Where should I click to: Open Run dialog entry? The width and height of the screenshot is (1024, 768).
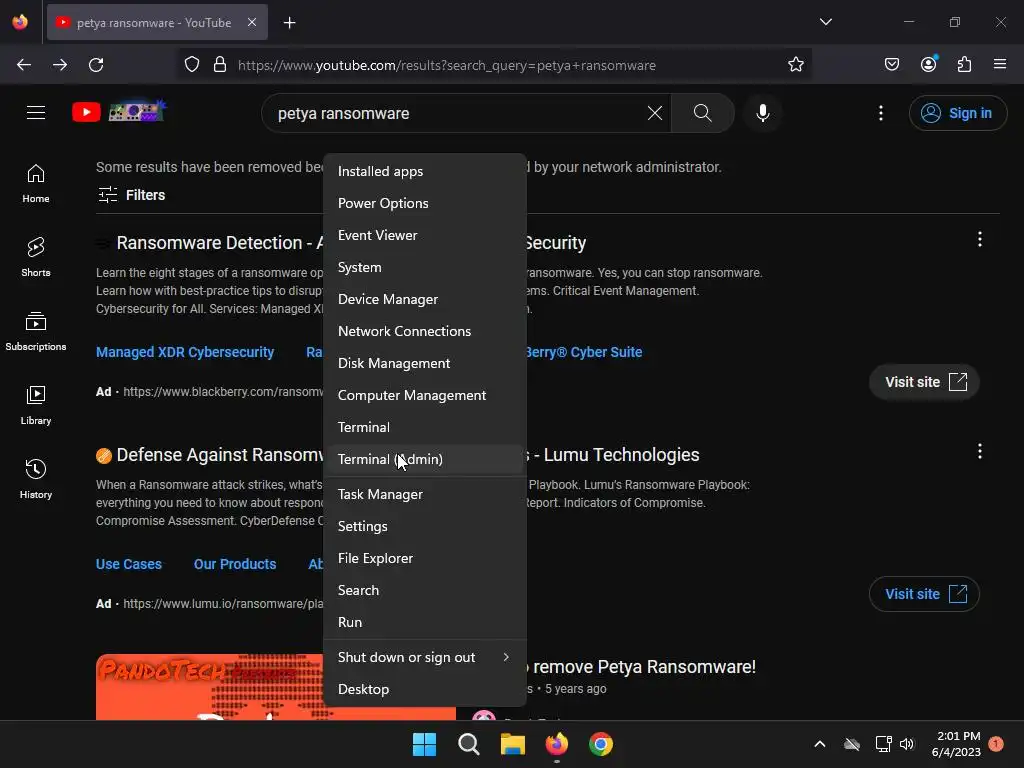tap(424, 622)
